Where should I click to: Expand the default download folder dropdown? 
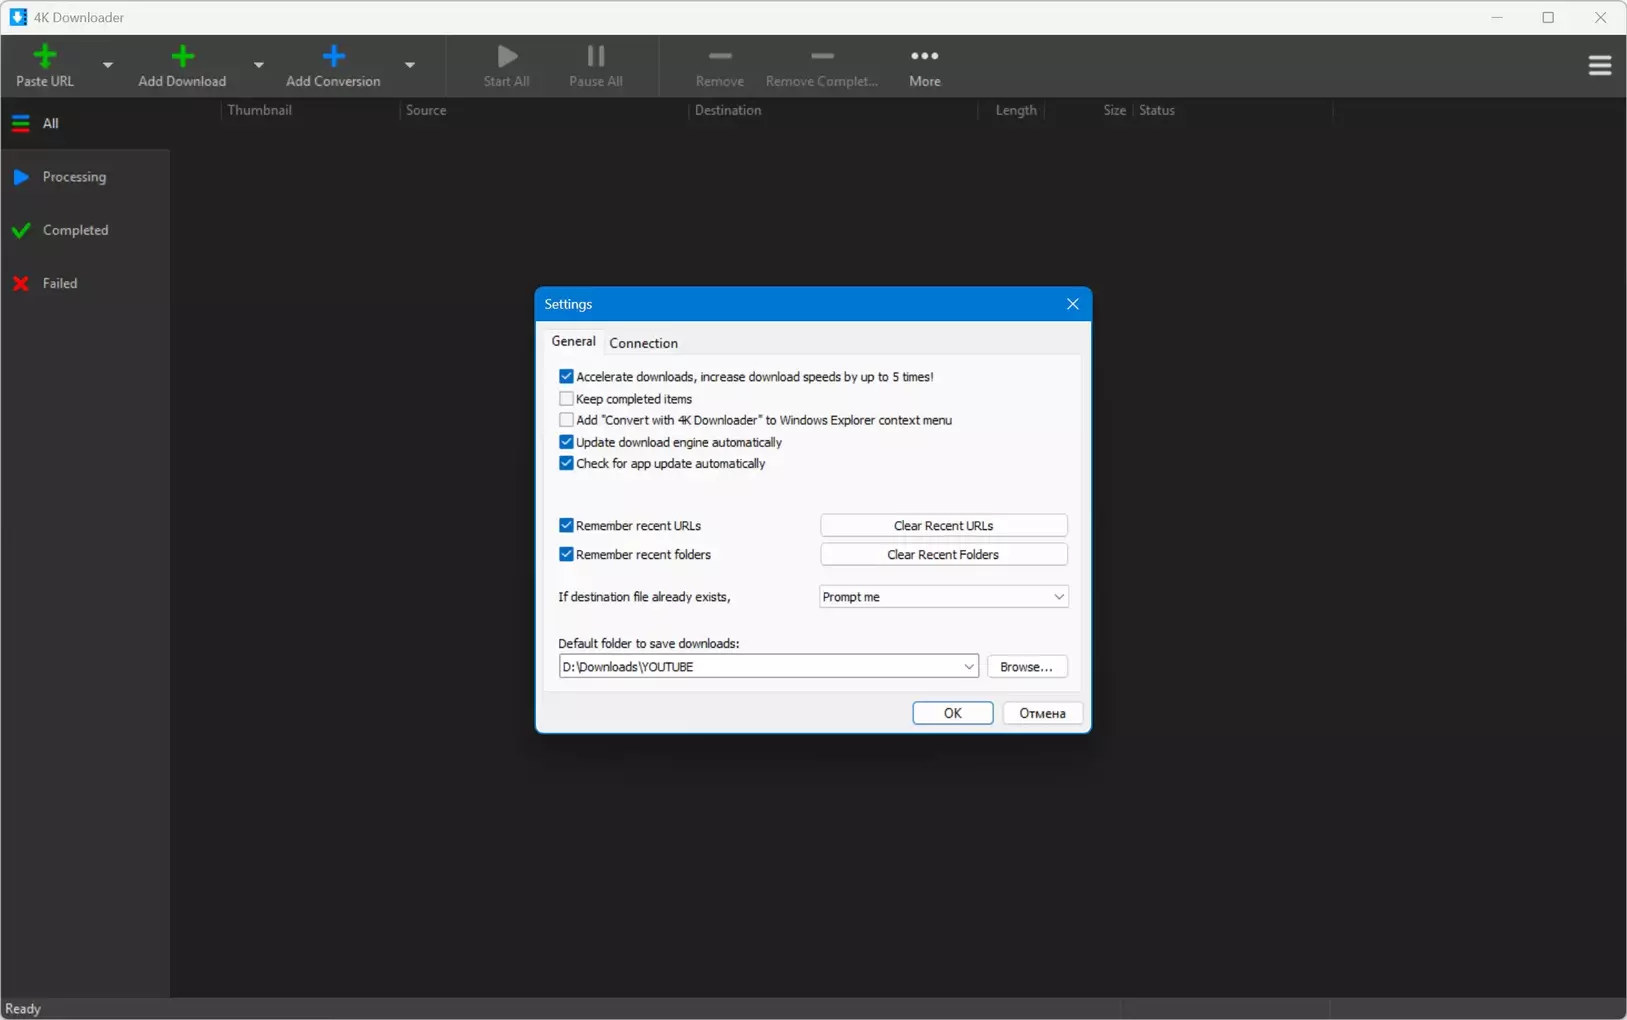968,667
